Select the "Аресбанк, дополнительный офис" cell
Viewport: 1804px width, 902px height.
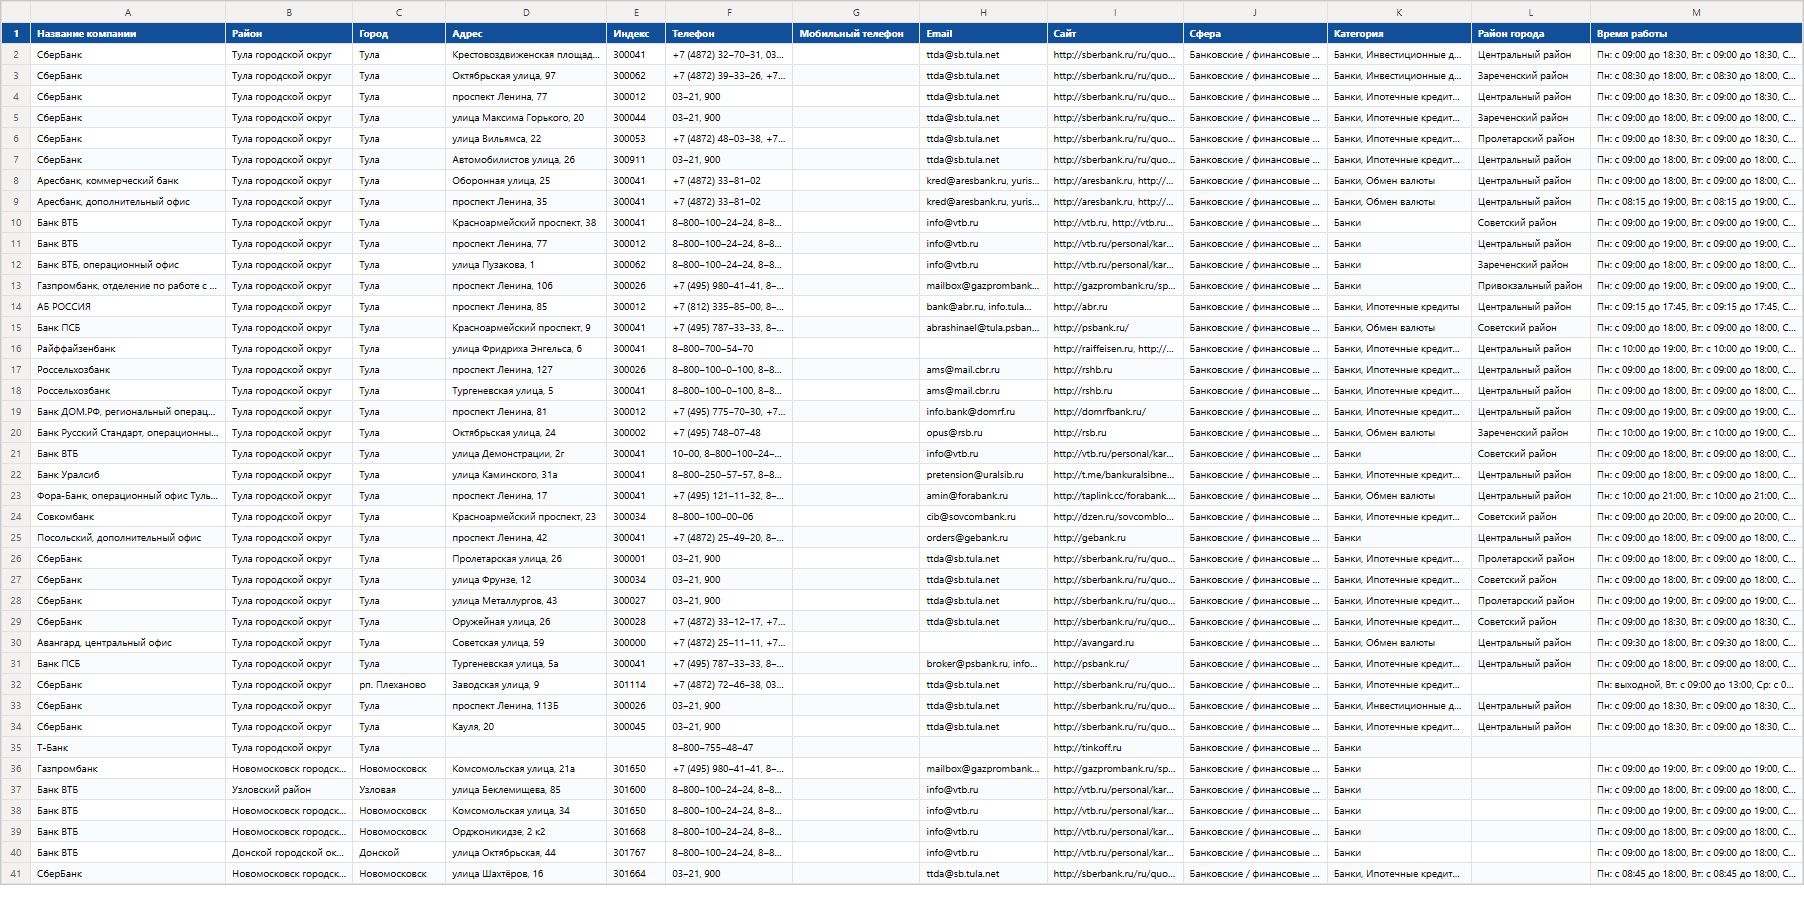click(128, 202)
